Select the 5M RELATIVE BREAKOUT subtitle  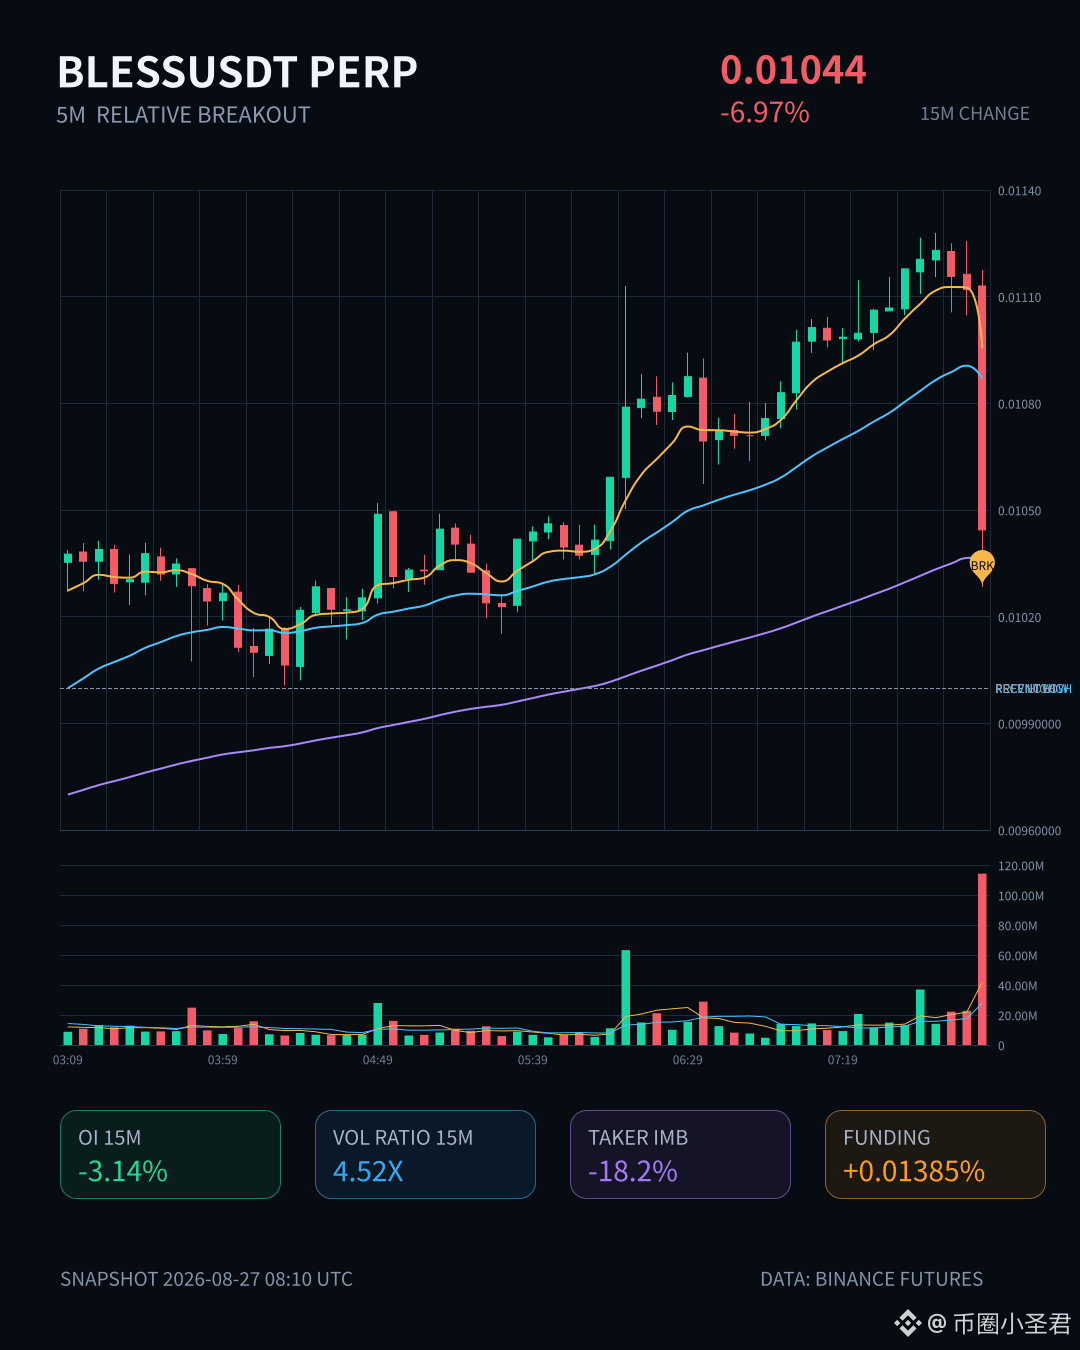point(183,115)
